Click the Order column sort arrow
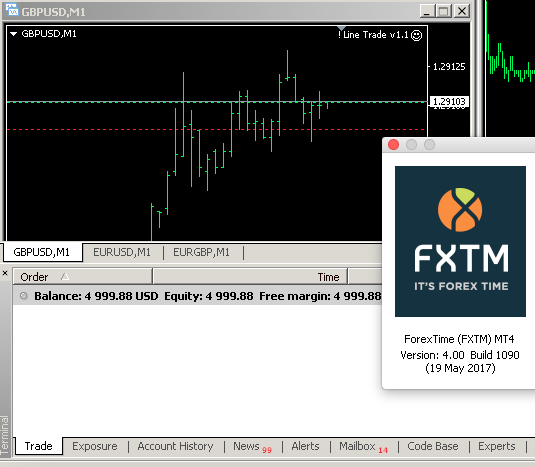 click(65, 276)
